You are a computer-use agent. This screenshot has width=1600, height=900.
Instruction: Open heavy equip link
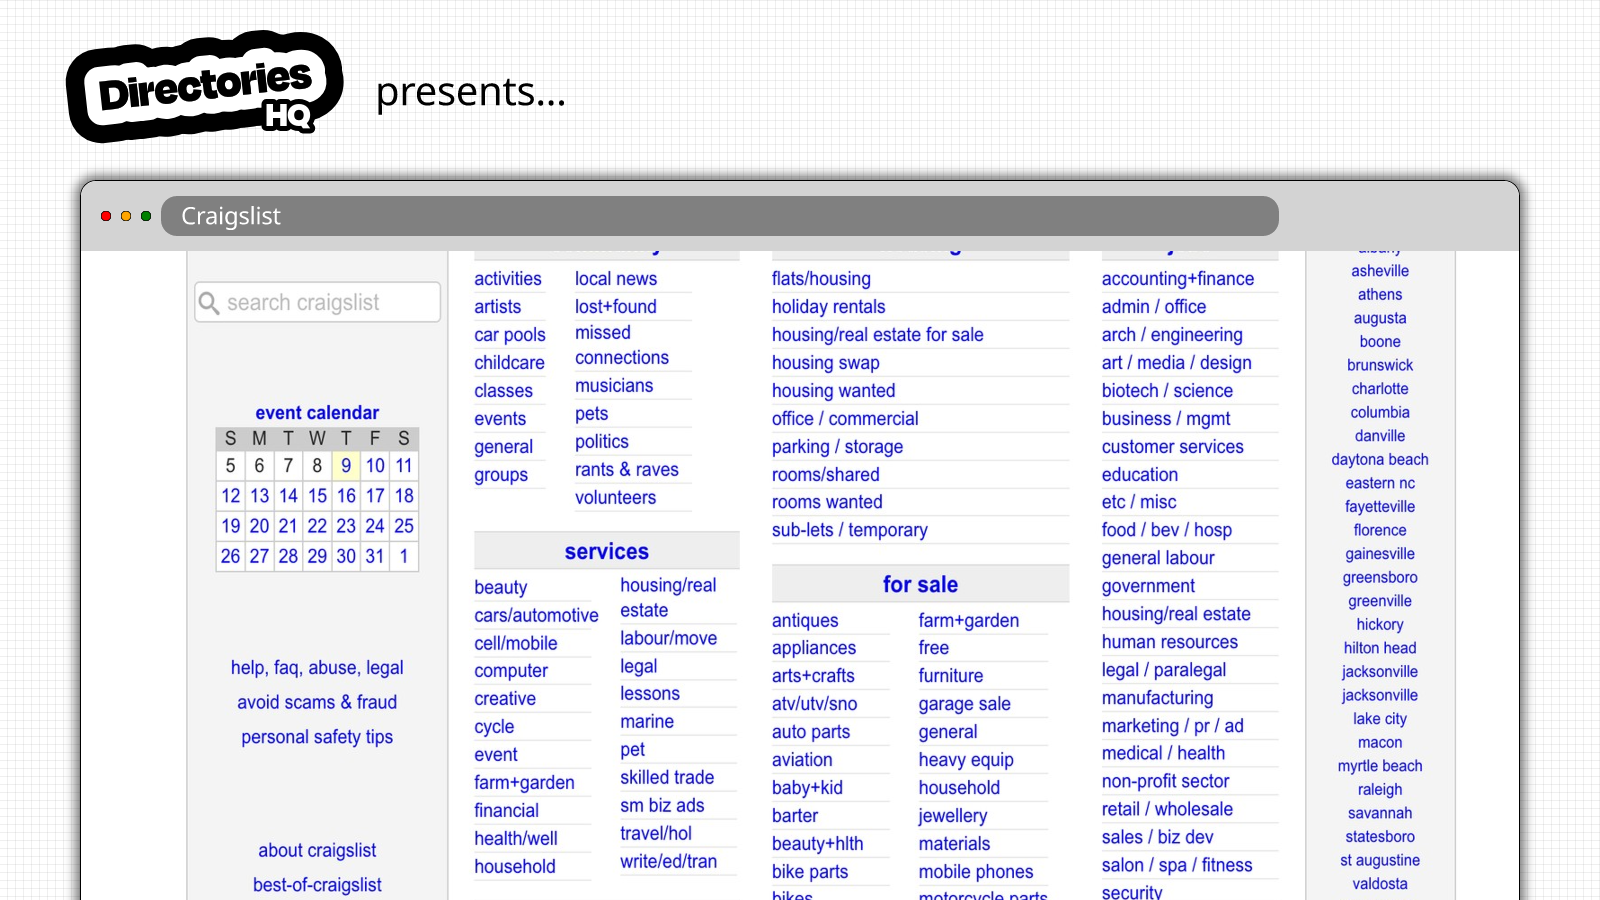click(x=966, y=760)
